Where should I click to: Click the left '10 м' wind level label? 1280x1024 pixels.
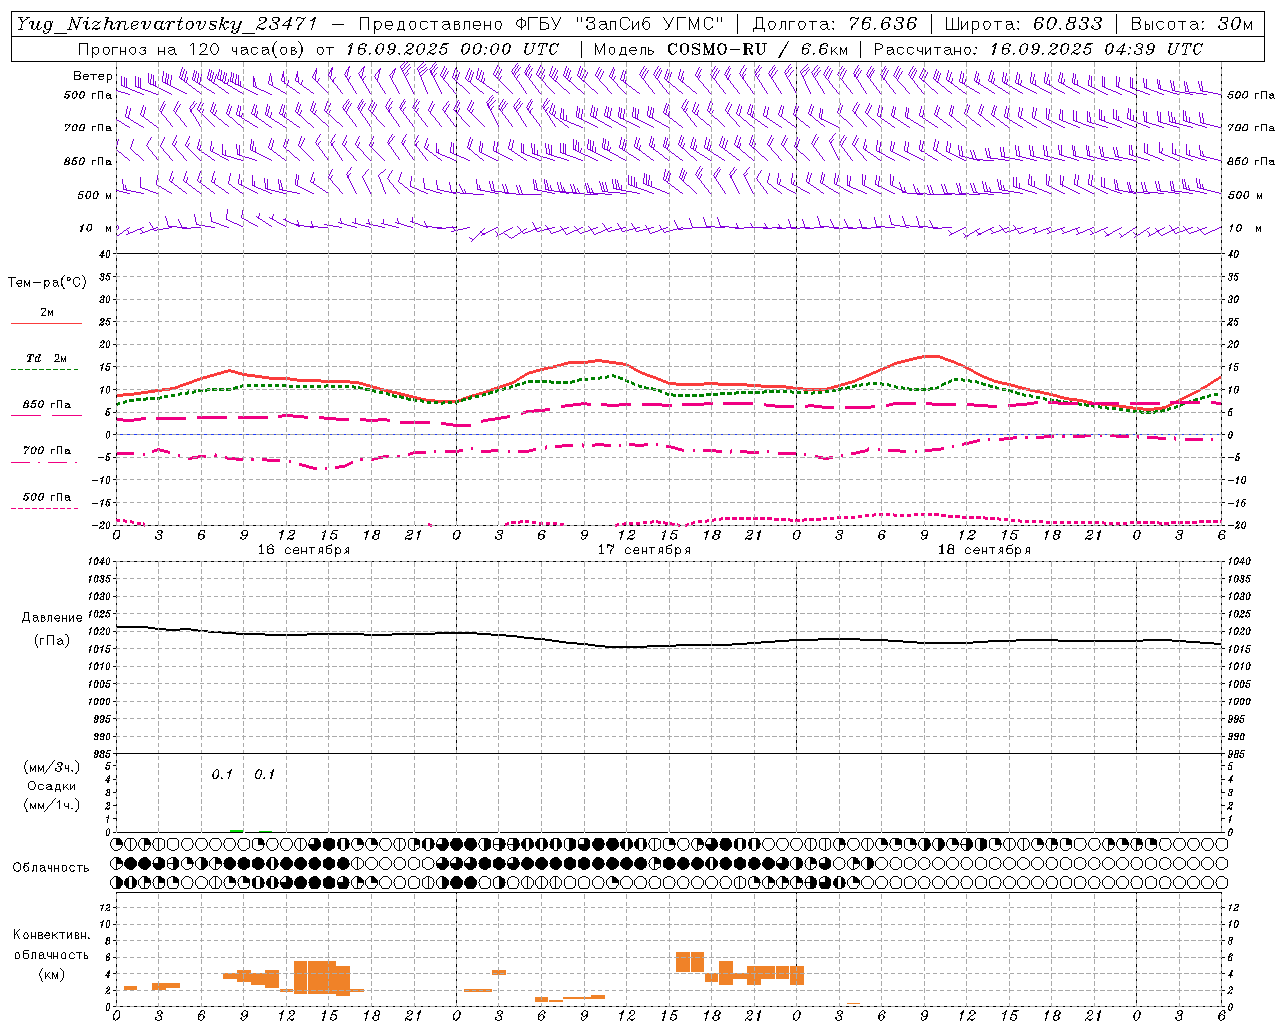(x=96, y=229)
